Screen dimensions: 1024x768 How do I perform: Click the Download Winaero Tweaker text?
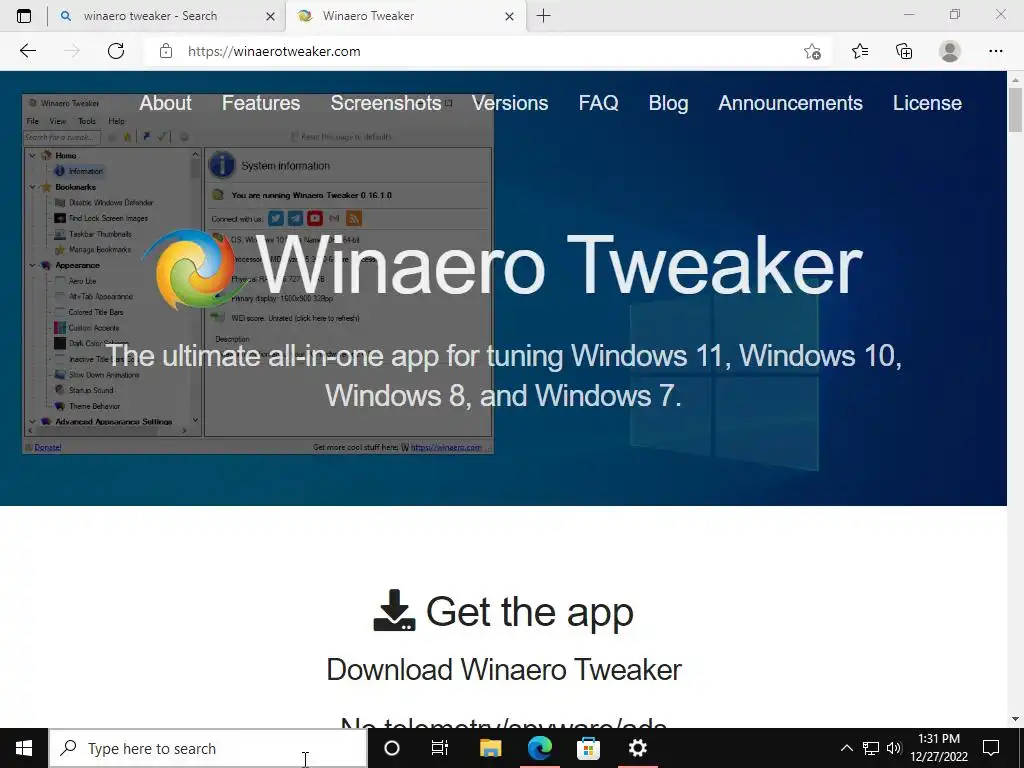click(504, 669)
